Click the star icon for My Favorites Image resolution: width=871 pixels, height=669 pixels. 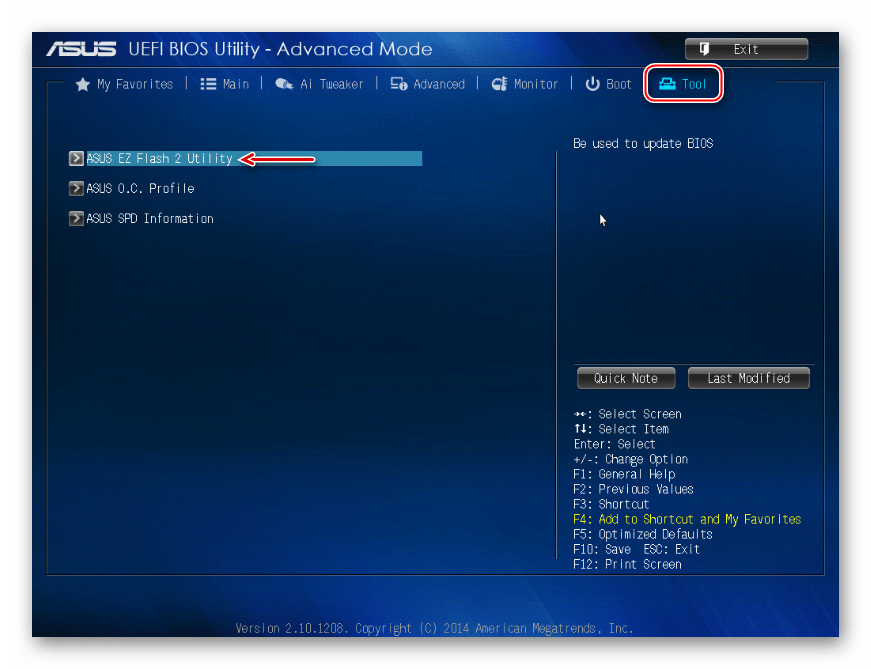pyautogui.click(x=83, y=85)
